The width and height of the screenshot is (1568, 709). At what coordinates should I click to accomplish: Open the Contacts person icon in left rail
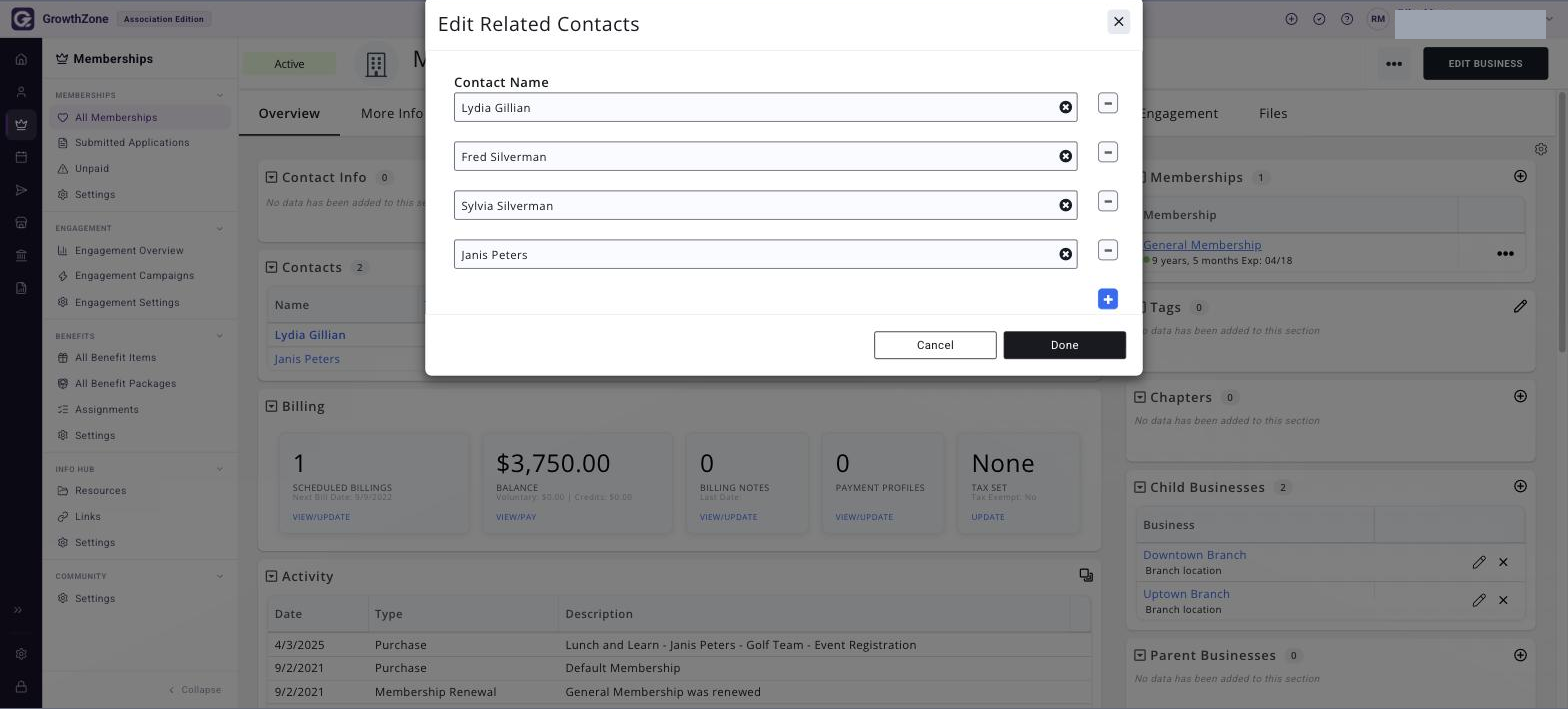coord(21,92)
